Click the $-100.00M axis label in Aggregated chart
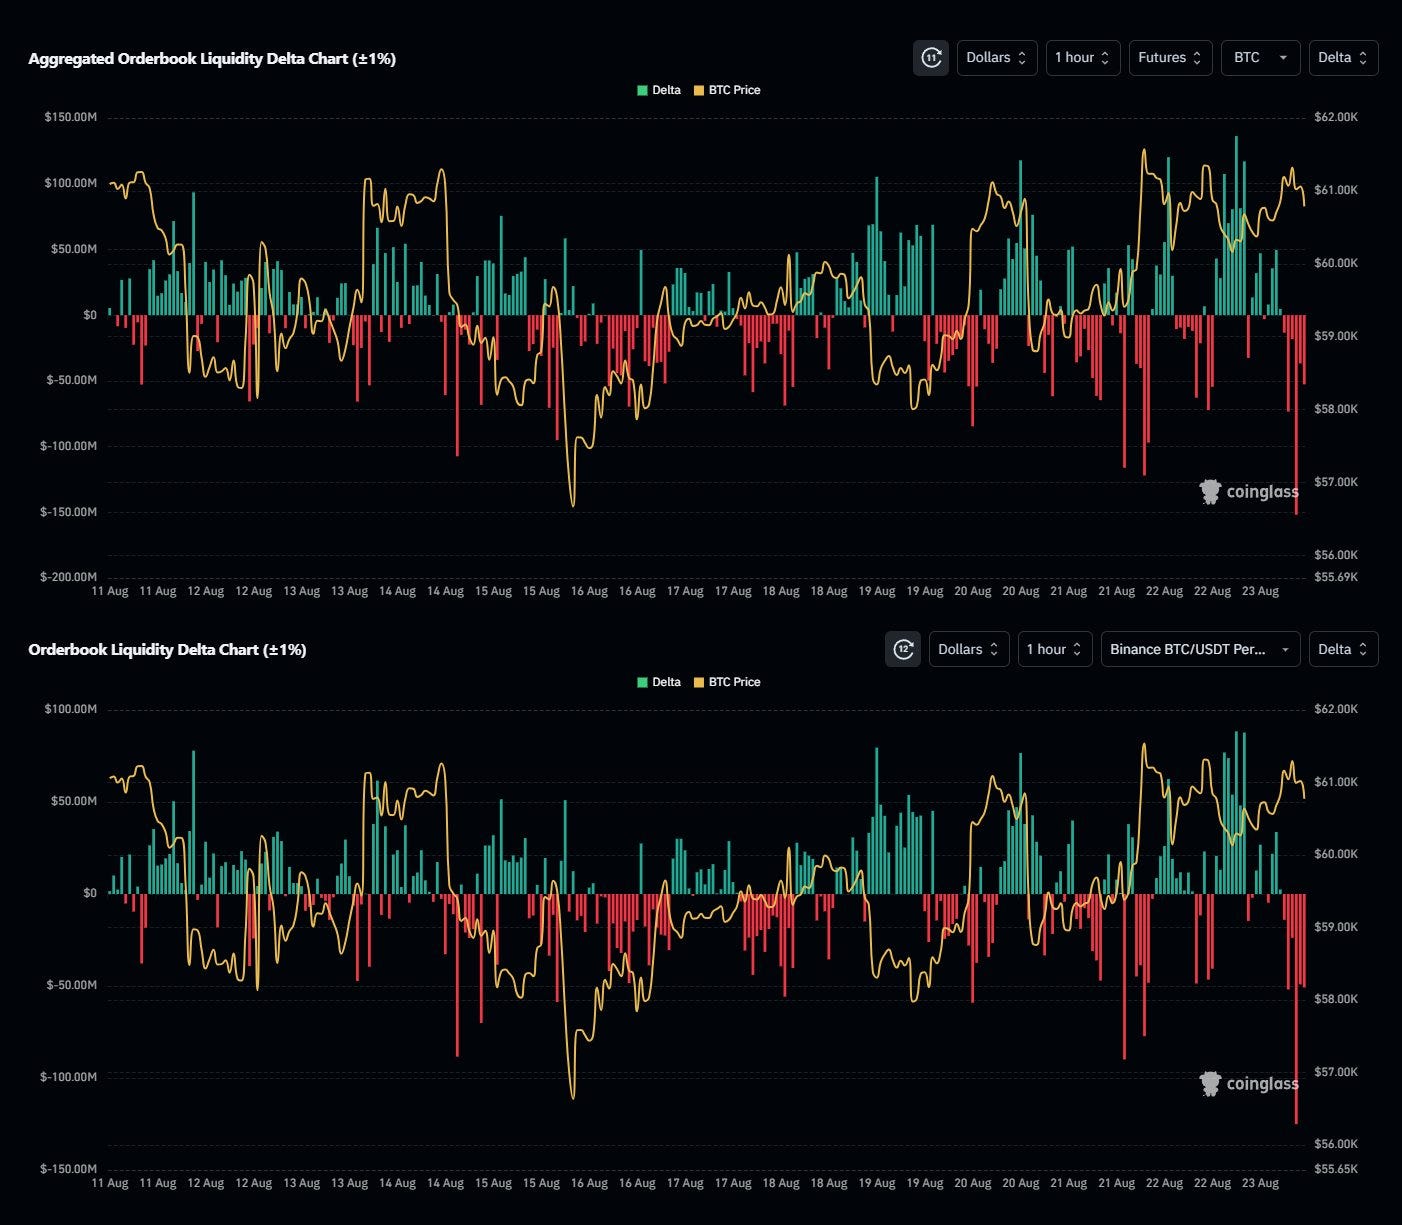This screenshot has height=1225, width=1402. click(68, 446)
